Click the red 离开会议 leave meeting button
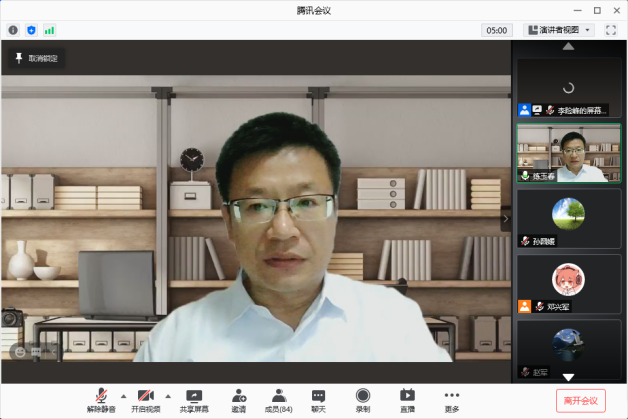Screen dimensions: 628x419 point(580,400)
